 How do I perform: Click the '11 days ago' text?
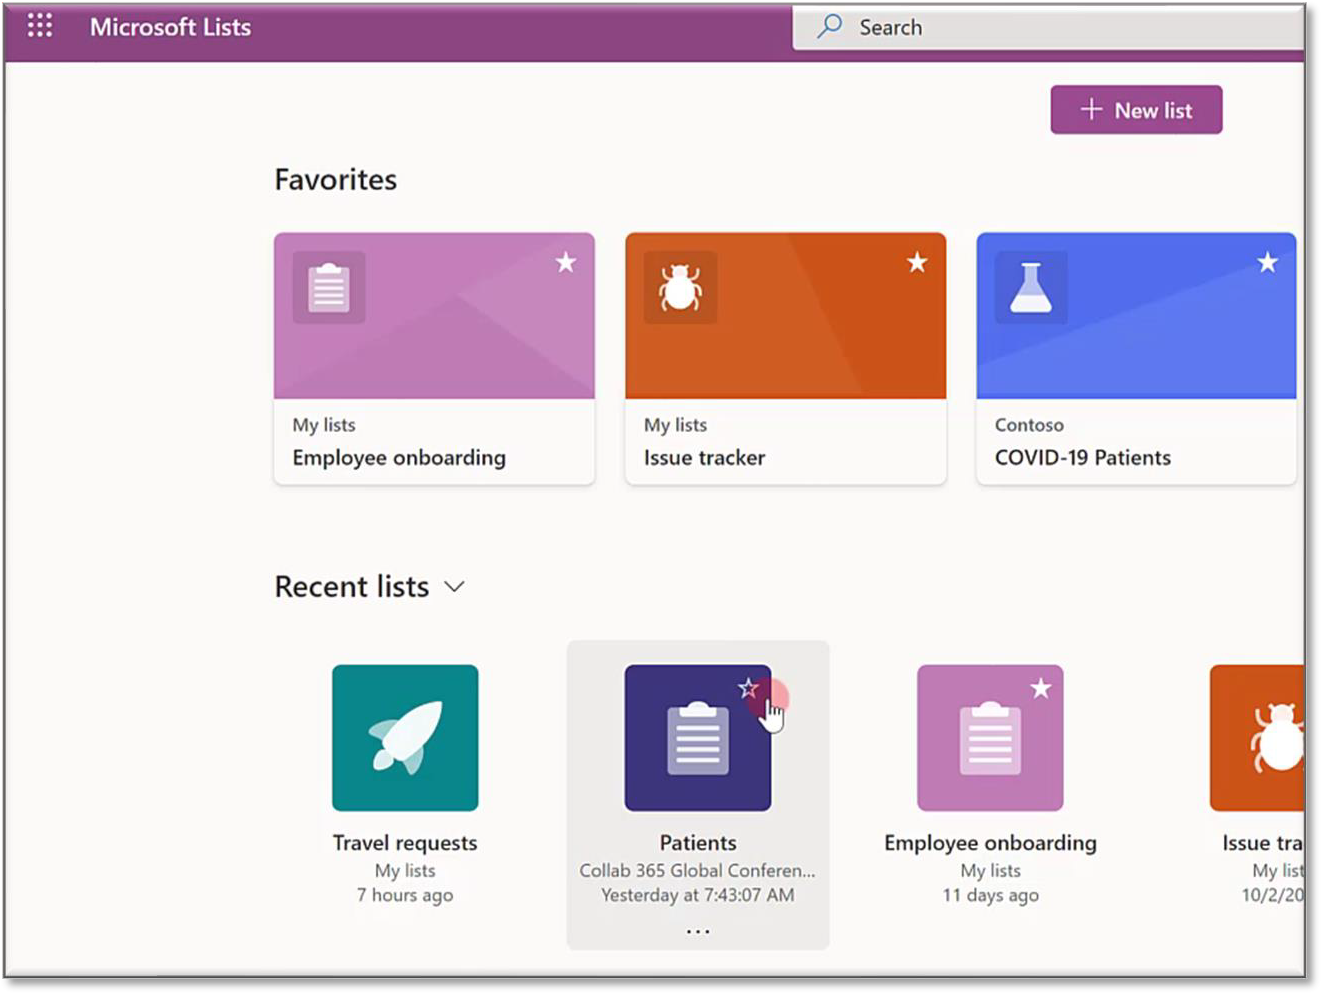point(990,895)
